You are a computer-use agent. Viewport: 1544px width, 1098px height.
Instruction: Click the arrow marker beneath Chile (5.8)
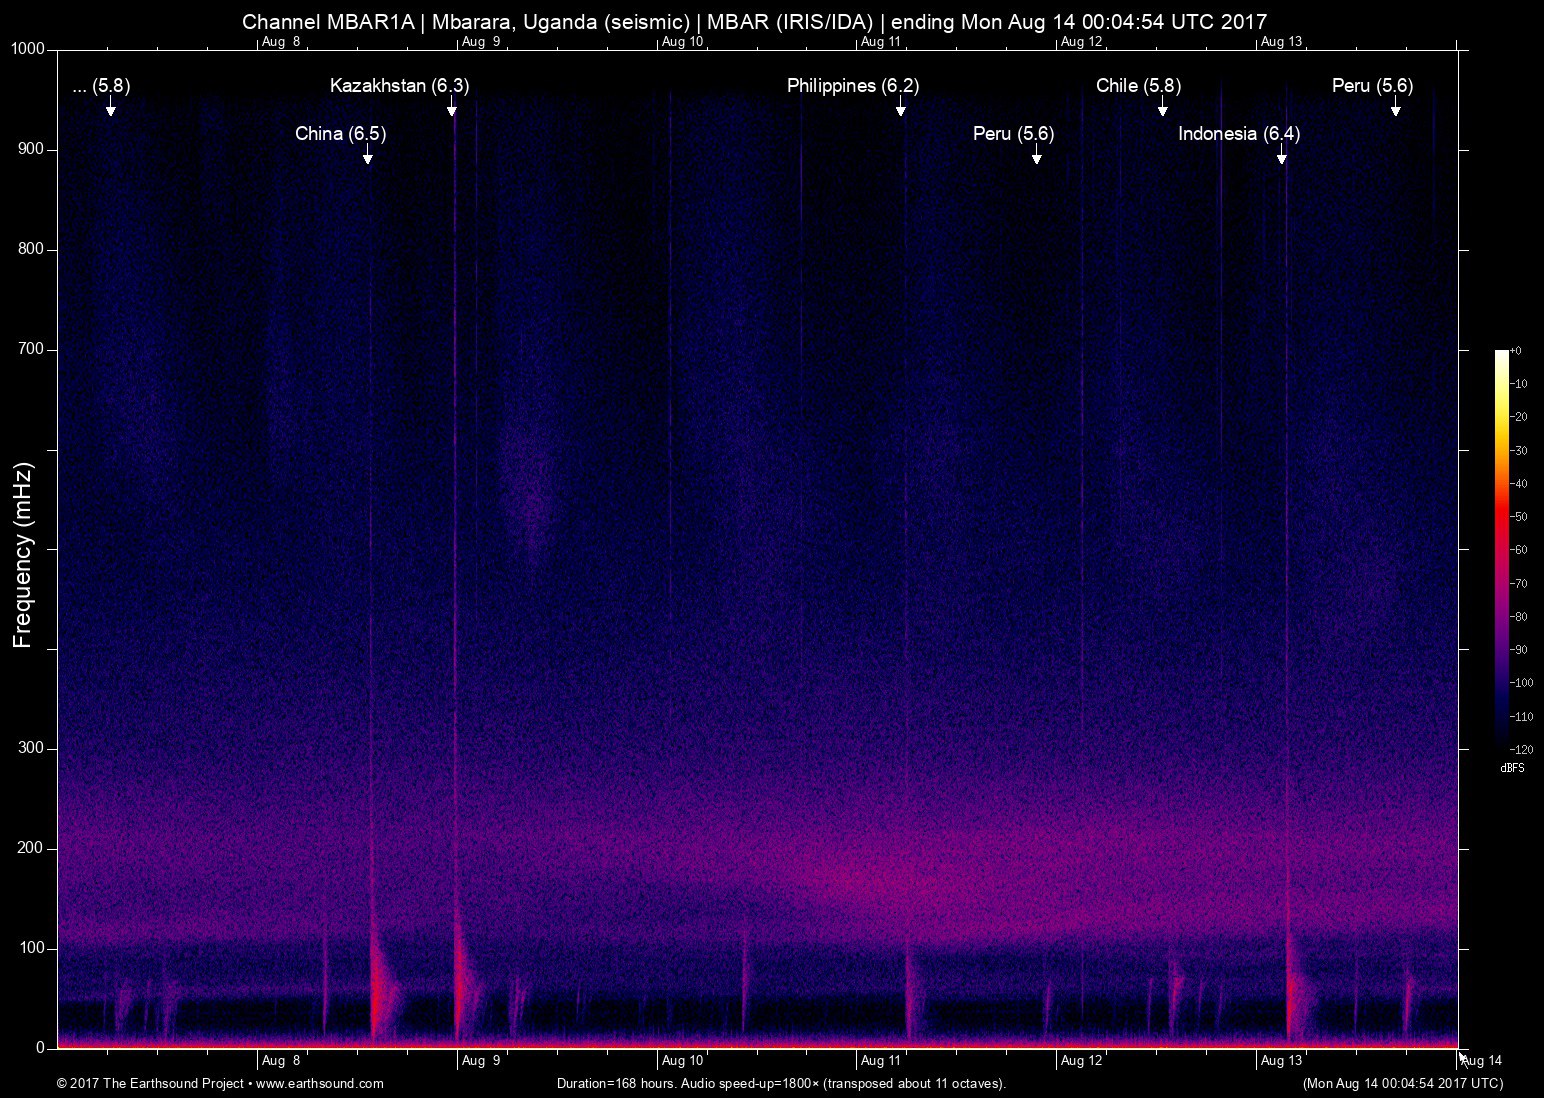point(1163,110)
